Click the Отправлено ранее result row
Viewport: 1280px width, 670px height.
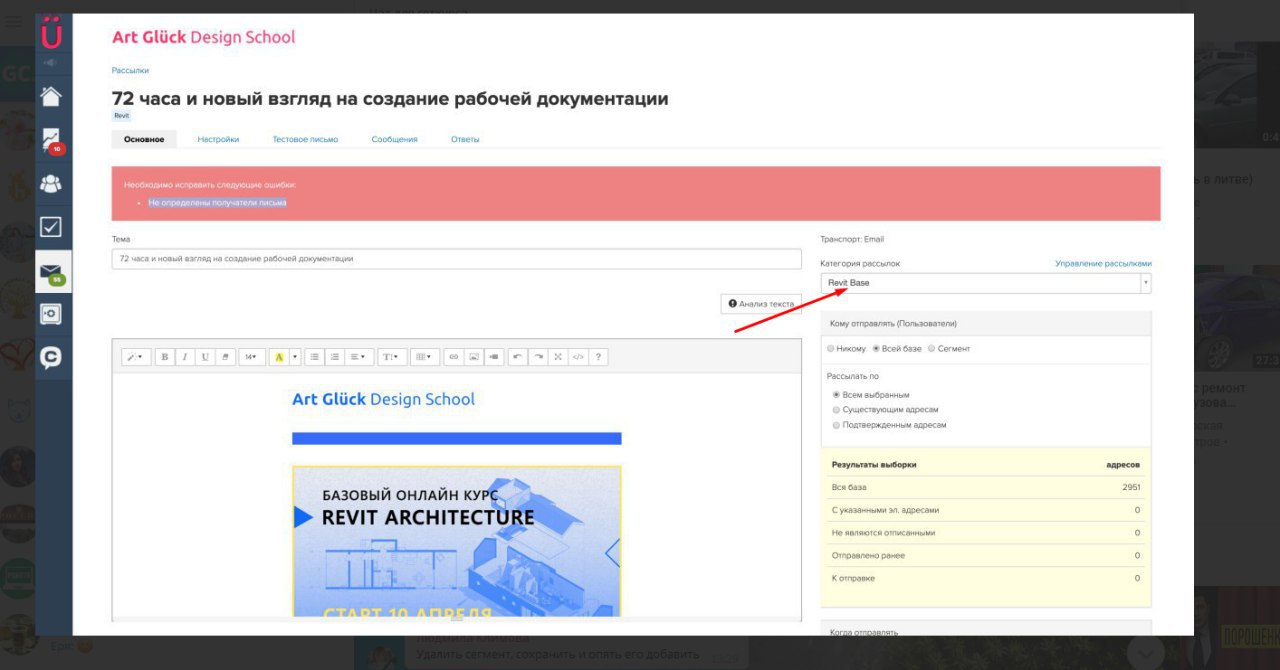point(986,556)
